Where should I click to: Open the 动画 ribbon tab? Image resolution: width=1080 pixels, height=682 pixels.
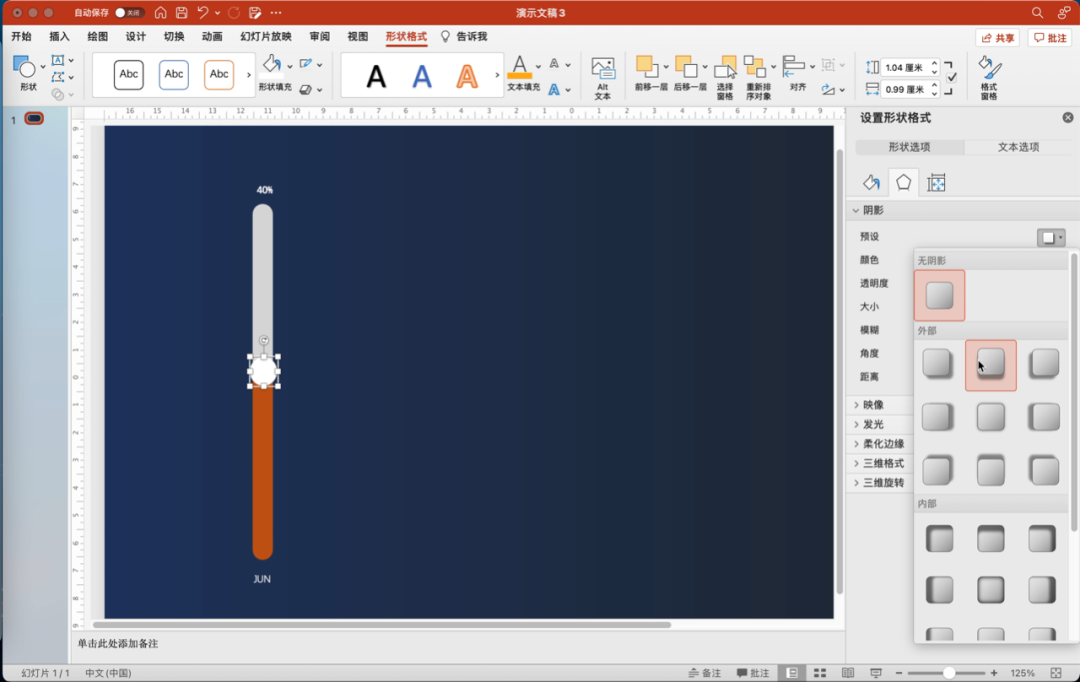tap(212, 36)
